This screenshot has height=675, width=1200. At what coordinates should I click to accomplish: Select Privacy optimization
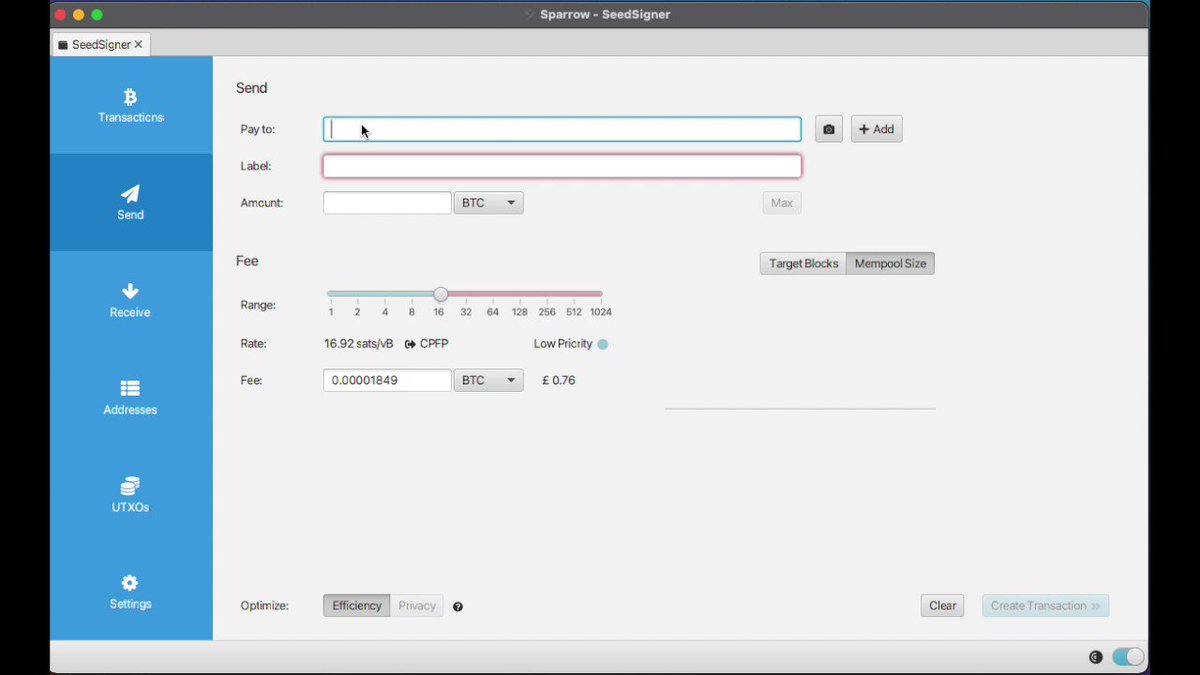point(417,606)
